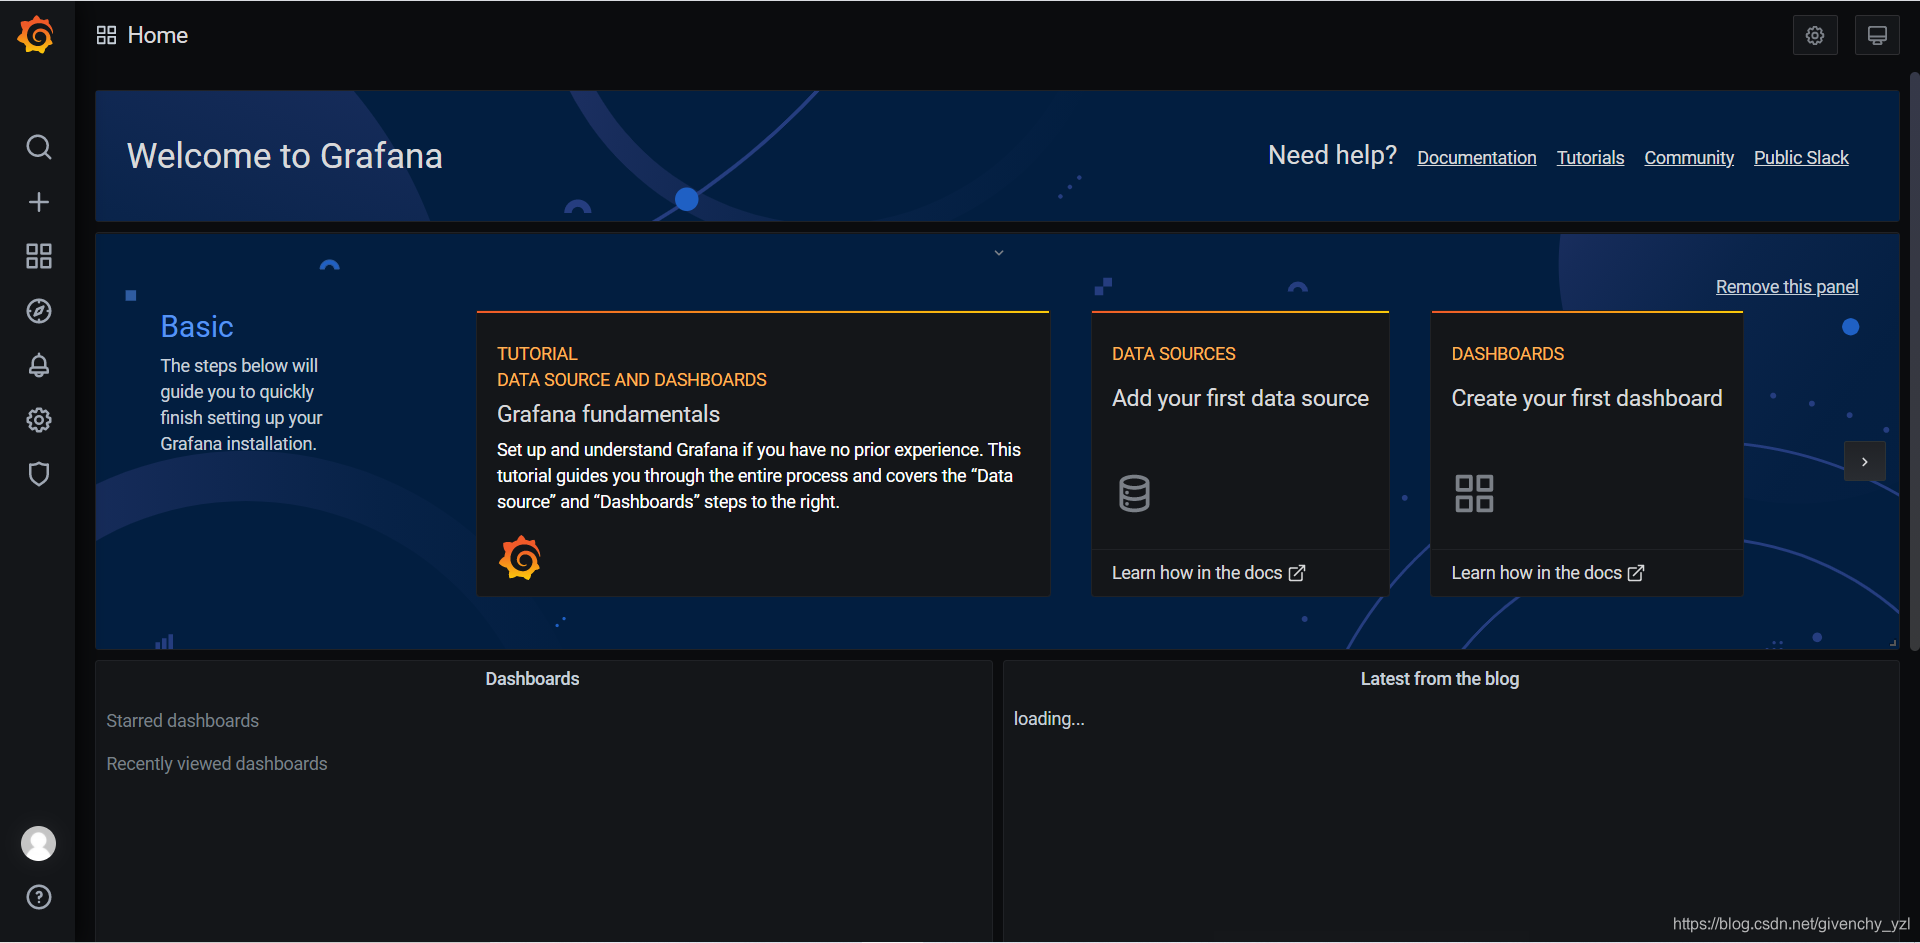
Task: Click the page vertical scrollbar
Action: (x=1914, y=362)
